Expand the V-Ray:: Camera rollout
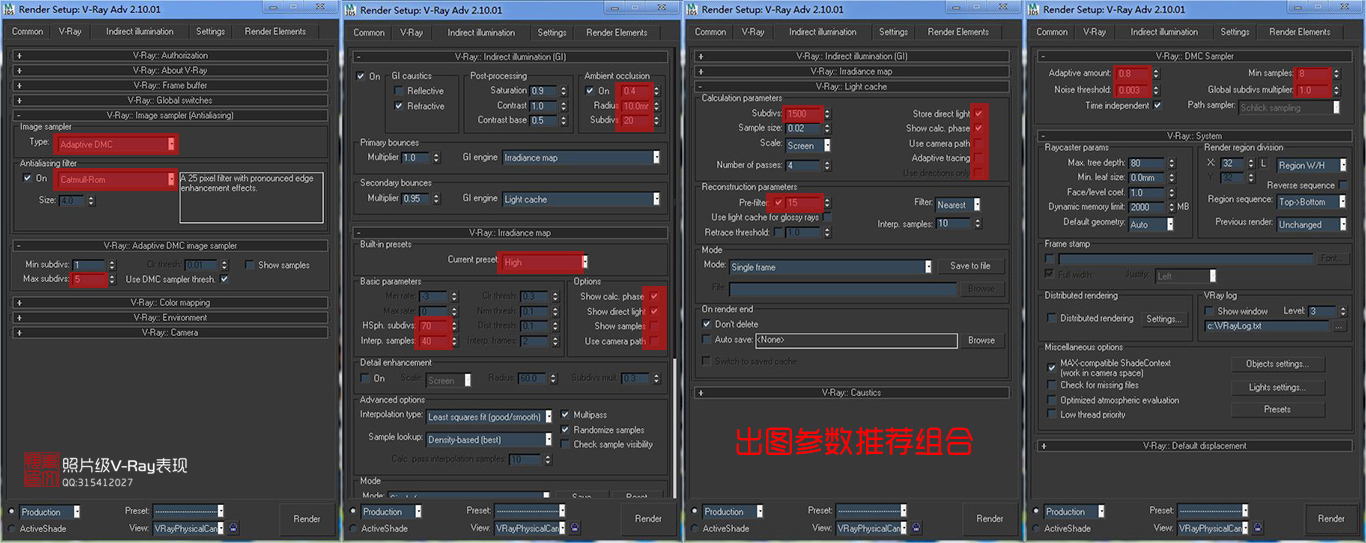 point(170,332)
